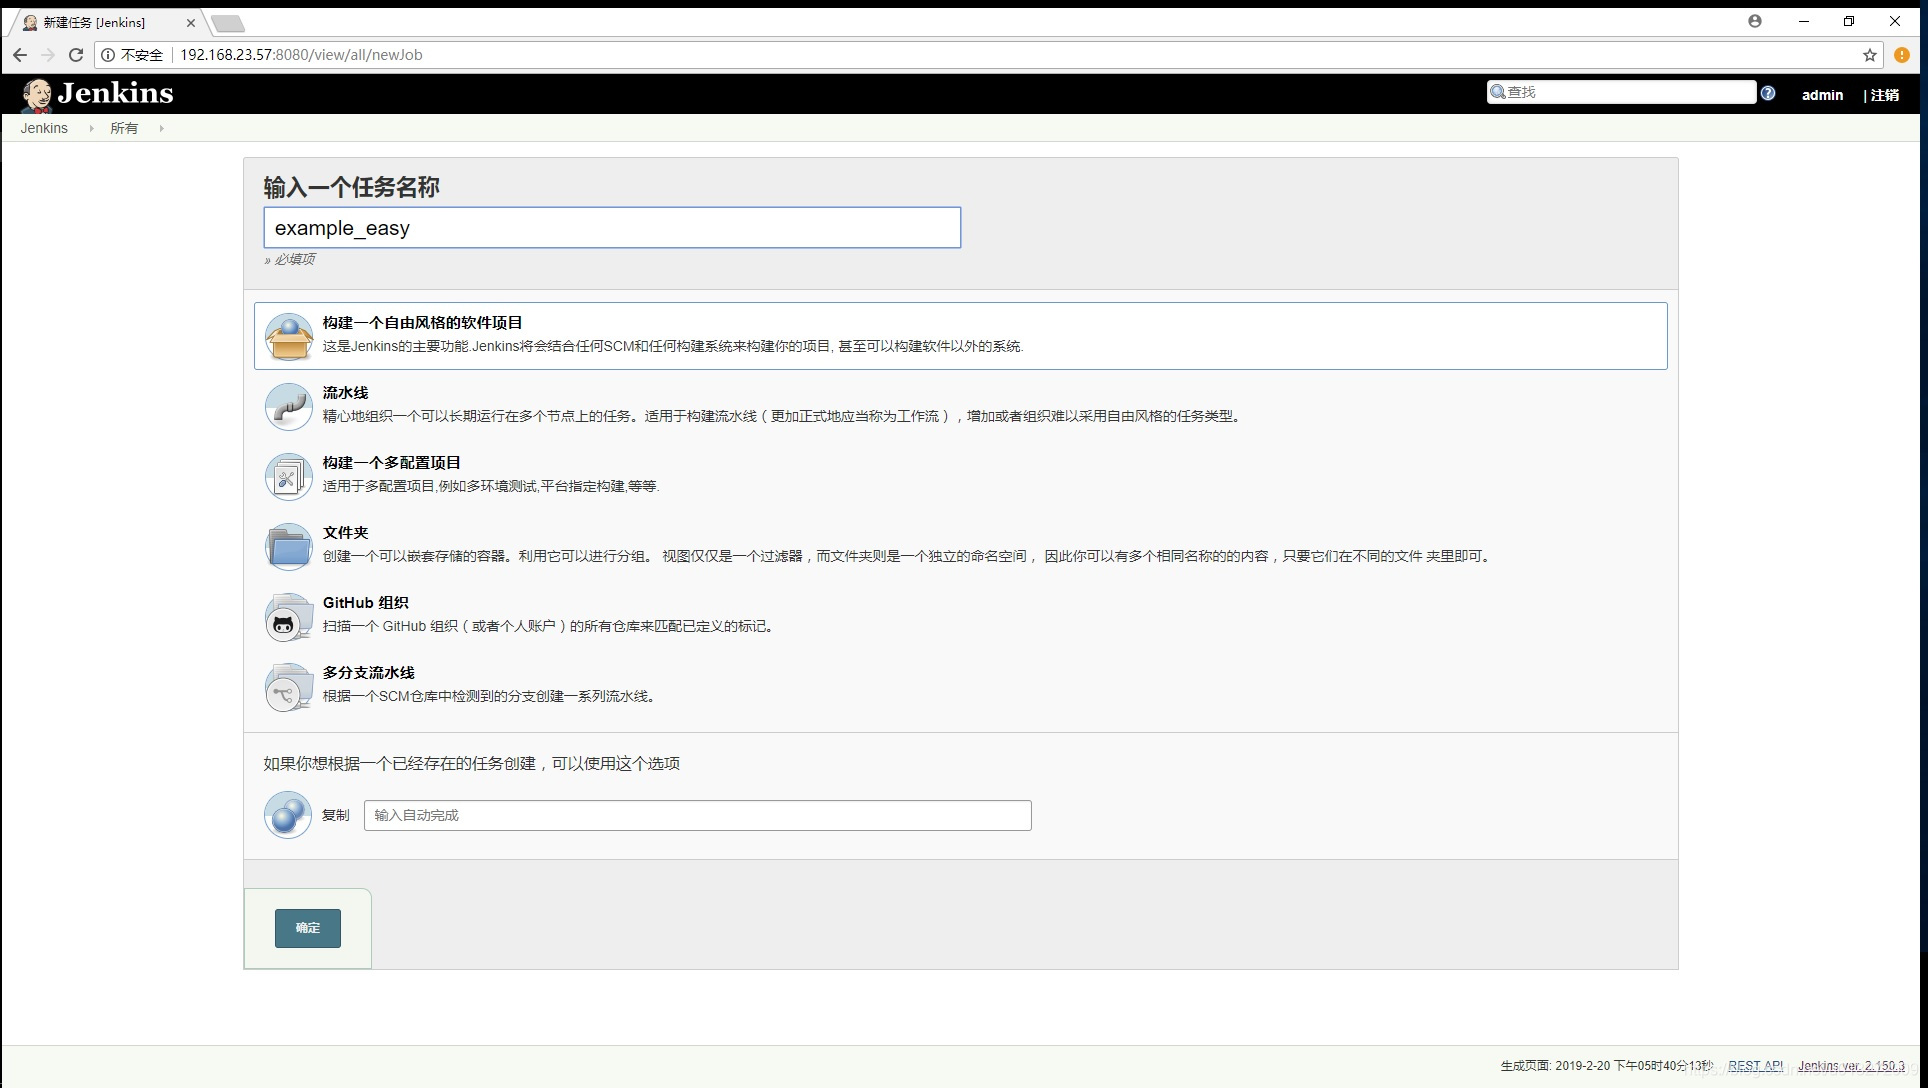Open the search help question mark icon
The height and width of the screenshot is (1088, 1928).
coord(1768,93)
